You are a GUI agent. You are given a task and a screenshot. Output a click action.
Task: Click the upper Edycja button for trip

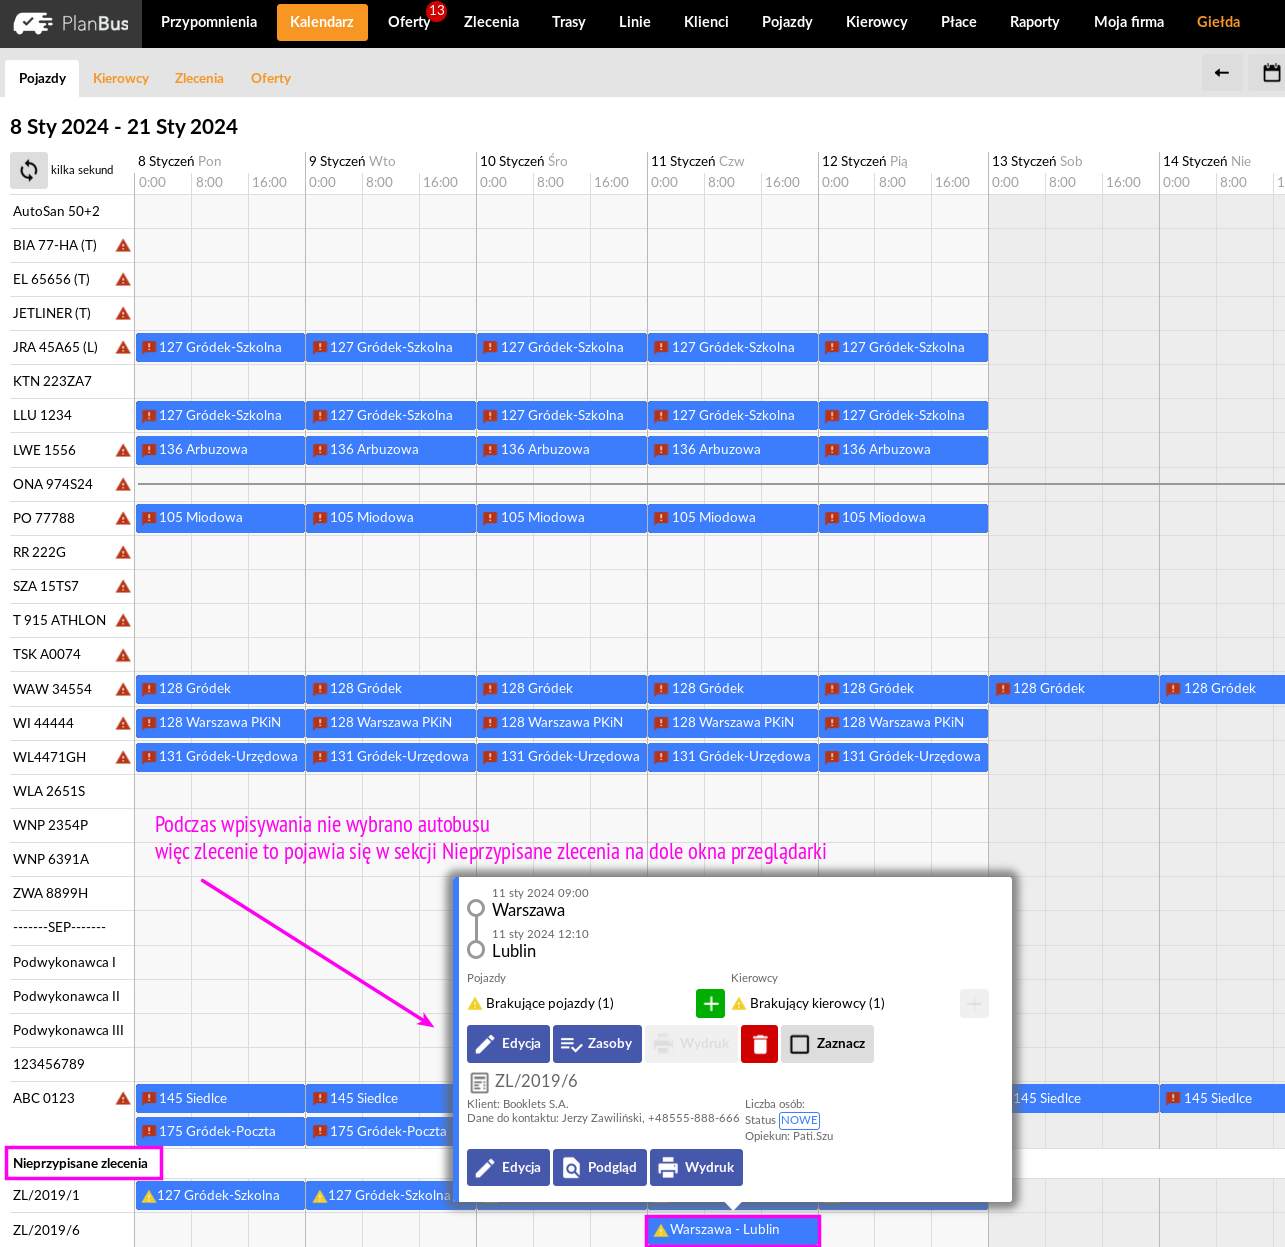pyautogui.click(x=508, y=1044)
